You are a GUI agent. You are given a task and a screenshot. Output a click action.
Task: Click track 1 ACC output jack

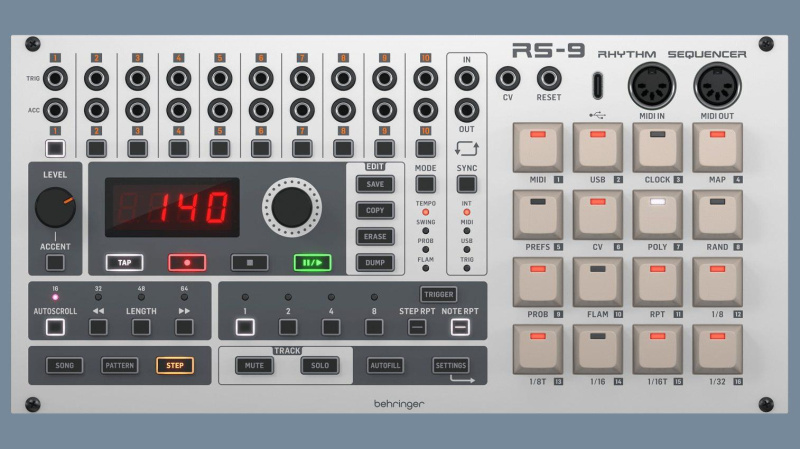(55, 110)
